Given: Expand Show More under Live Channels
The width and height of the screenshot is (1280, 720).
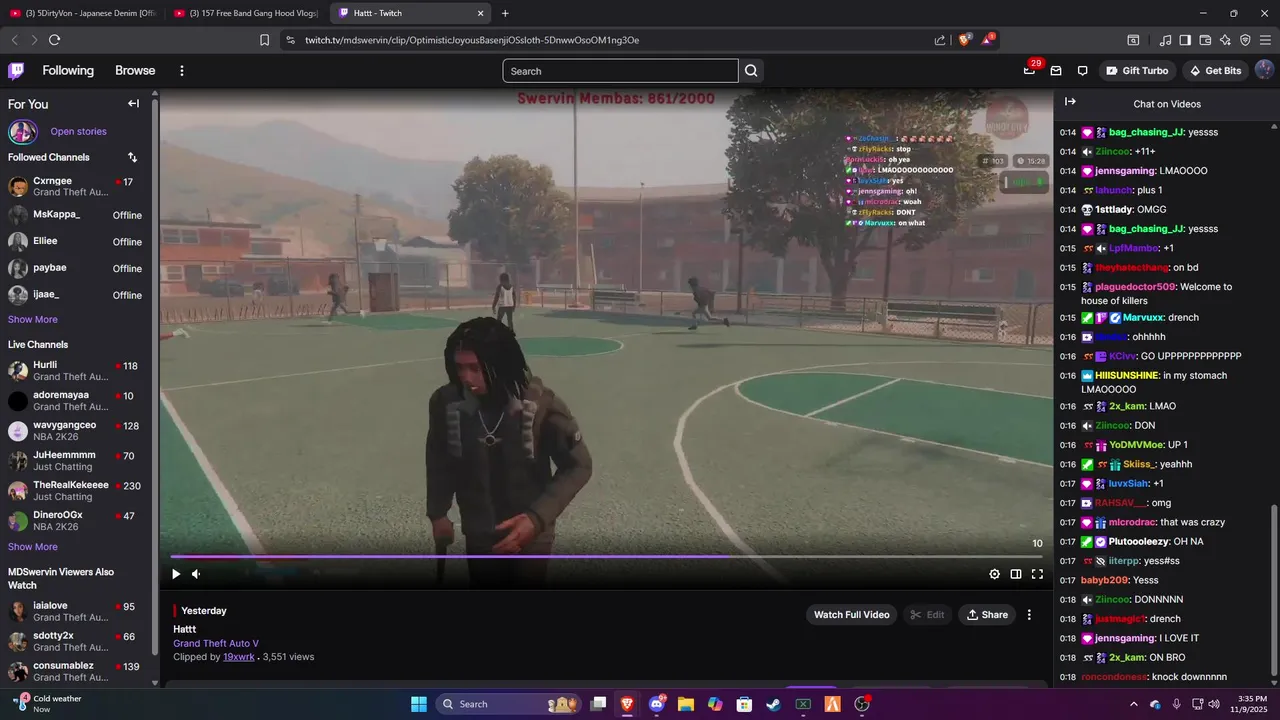Looking at the screenshot, I should tap(33, 547).
